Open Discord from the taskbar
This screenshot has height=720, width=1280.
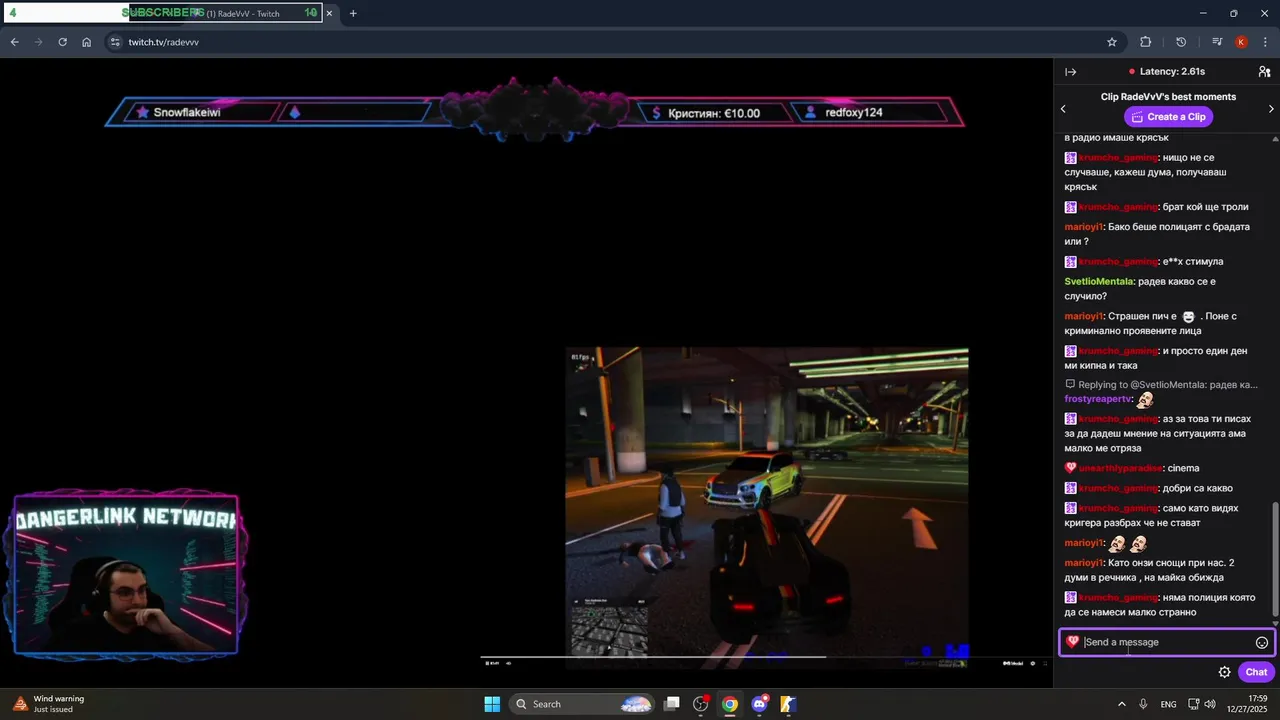(759, 704)
